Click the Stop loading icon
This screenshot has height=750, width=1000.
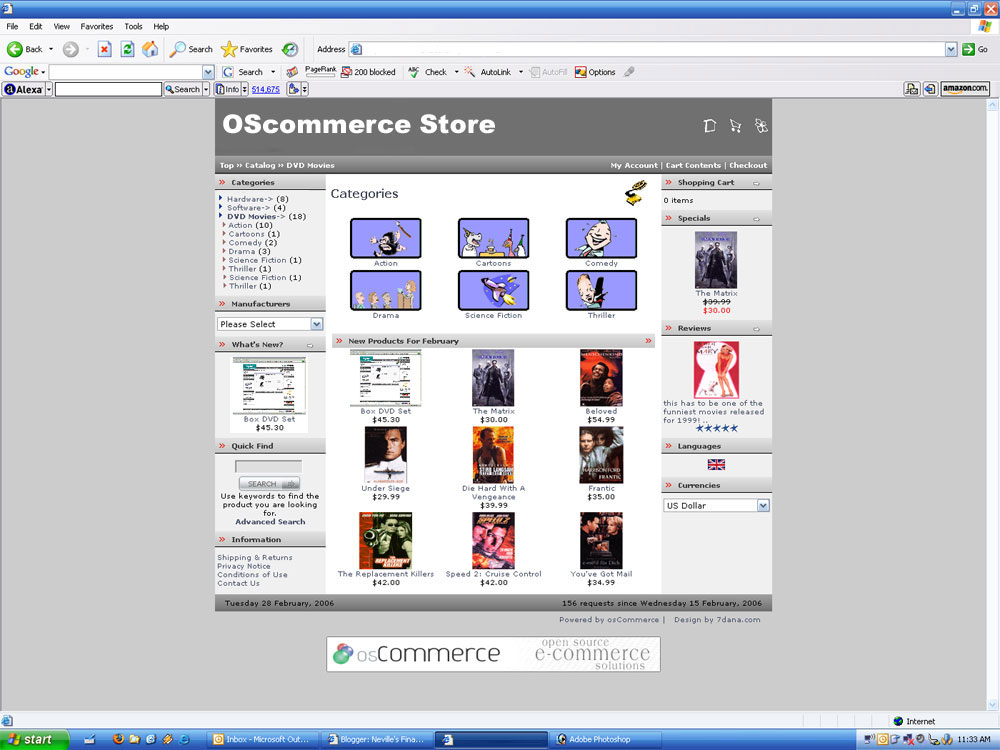[104, 49]
